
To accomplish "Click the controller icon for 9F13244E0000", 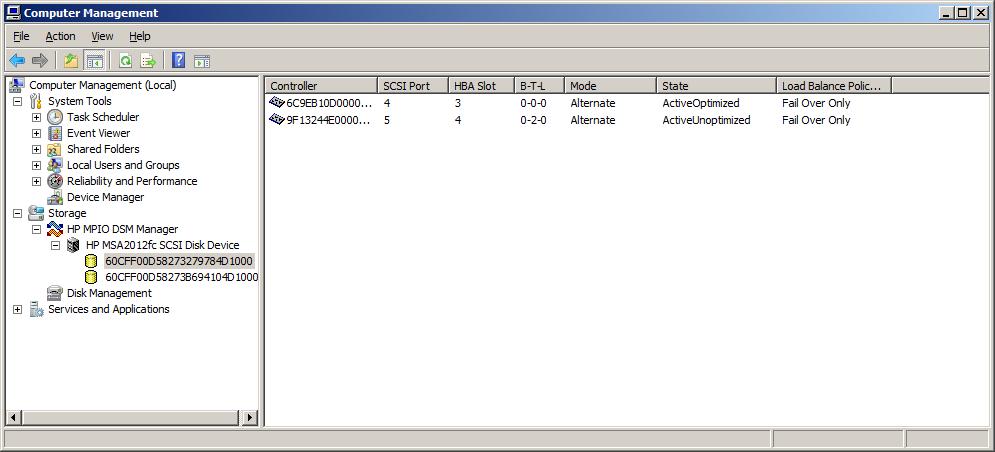I will 277,119.
